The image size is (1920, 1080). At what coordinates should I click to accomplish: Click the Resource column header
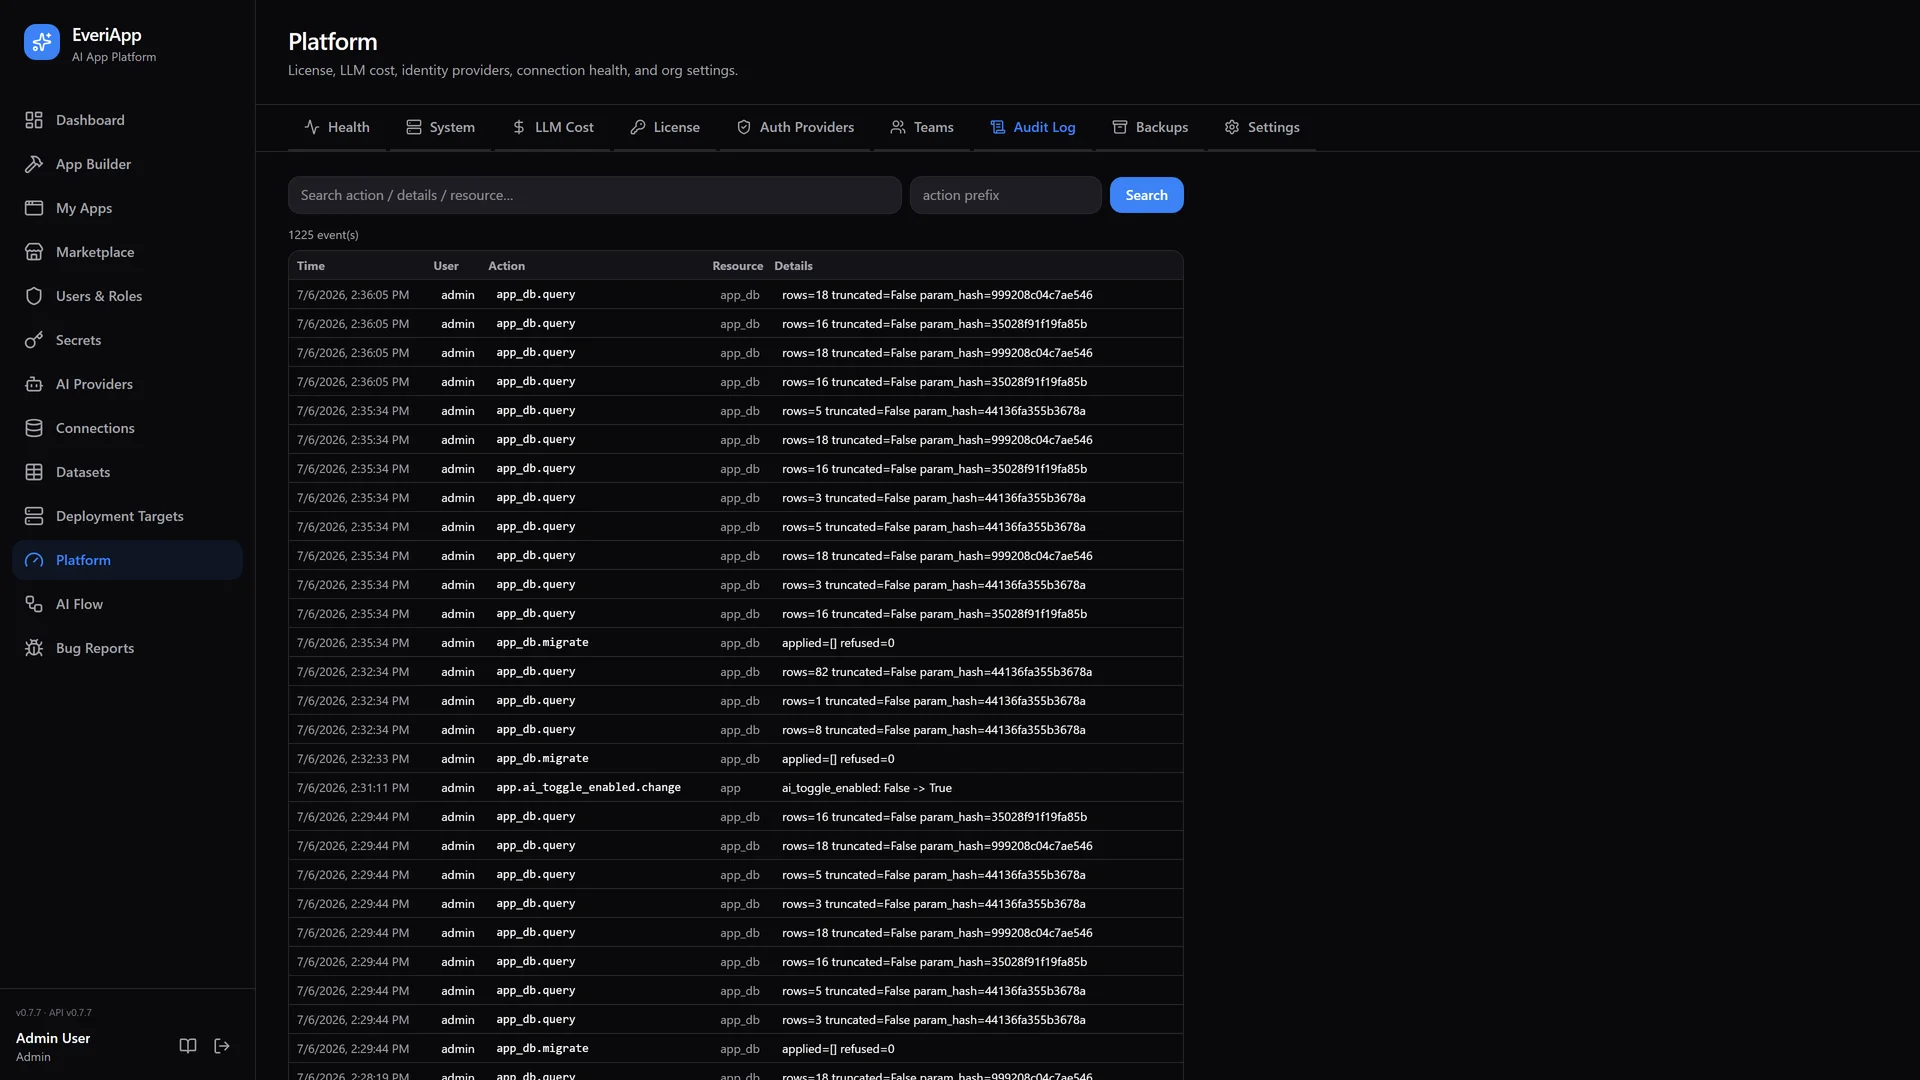(x=737, y=266)
